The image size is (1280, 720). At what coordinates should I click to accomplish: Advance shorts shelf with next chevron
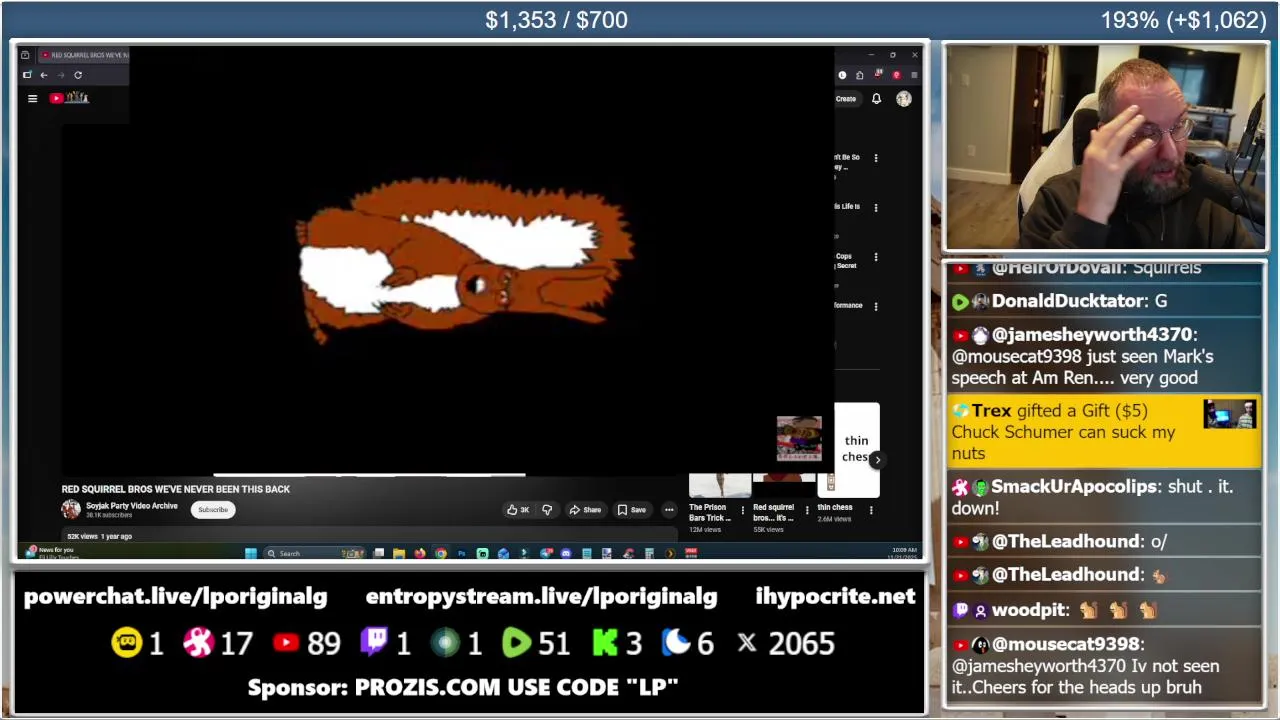[876, 460]
